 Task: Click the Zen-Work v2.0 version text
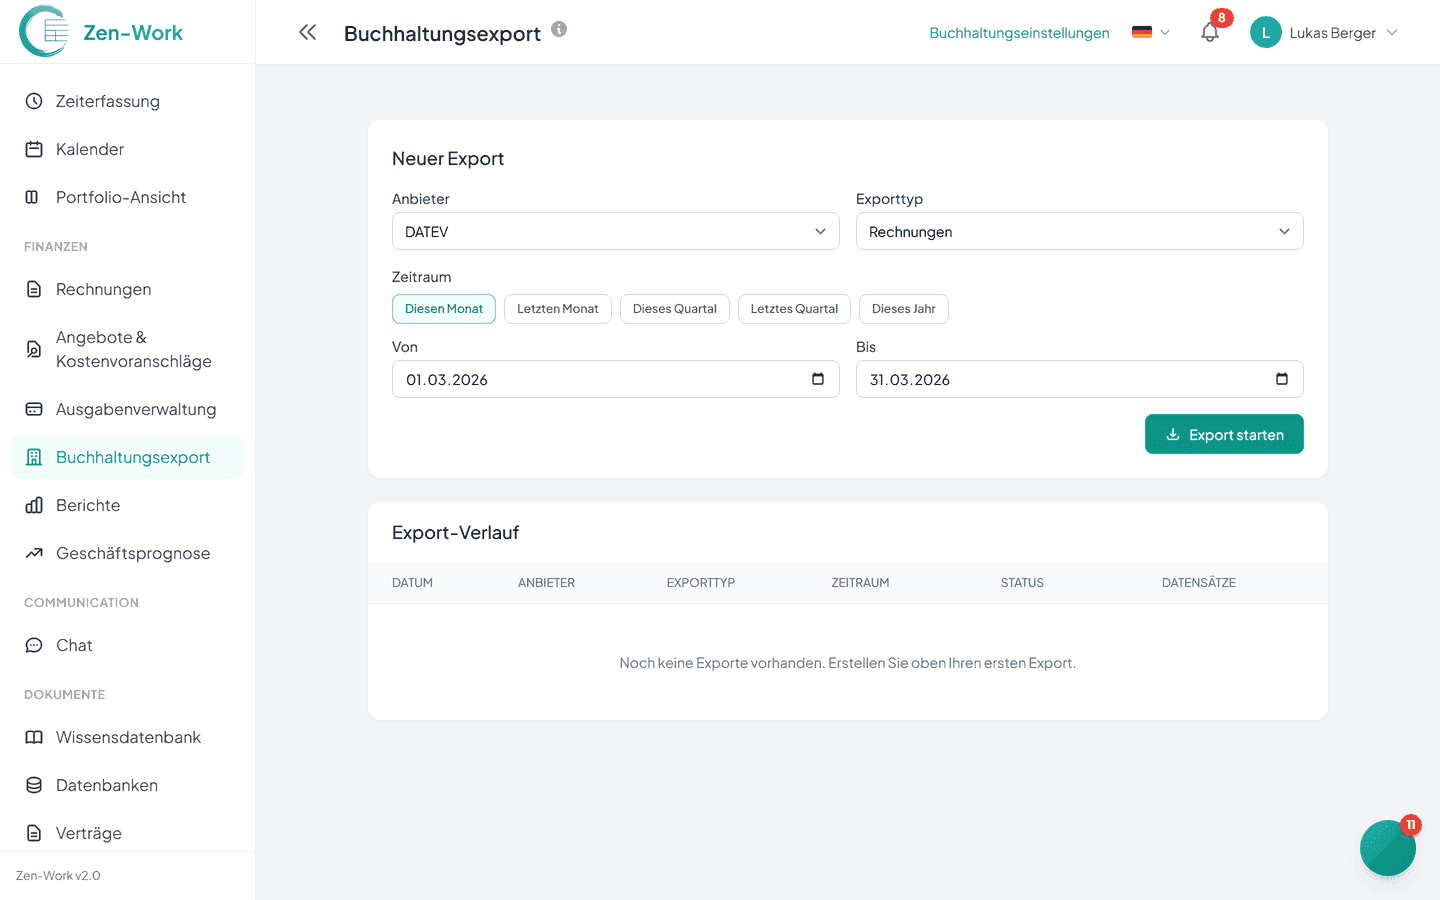click(58, 876)
